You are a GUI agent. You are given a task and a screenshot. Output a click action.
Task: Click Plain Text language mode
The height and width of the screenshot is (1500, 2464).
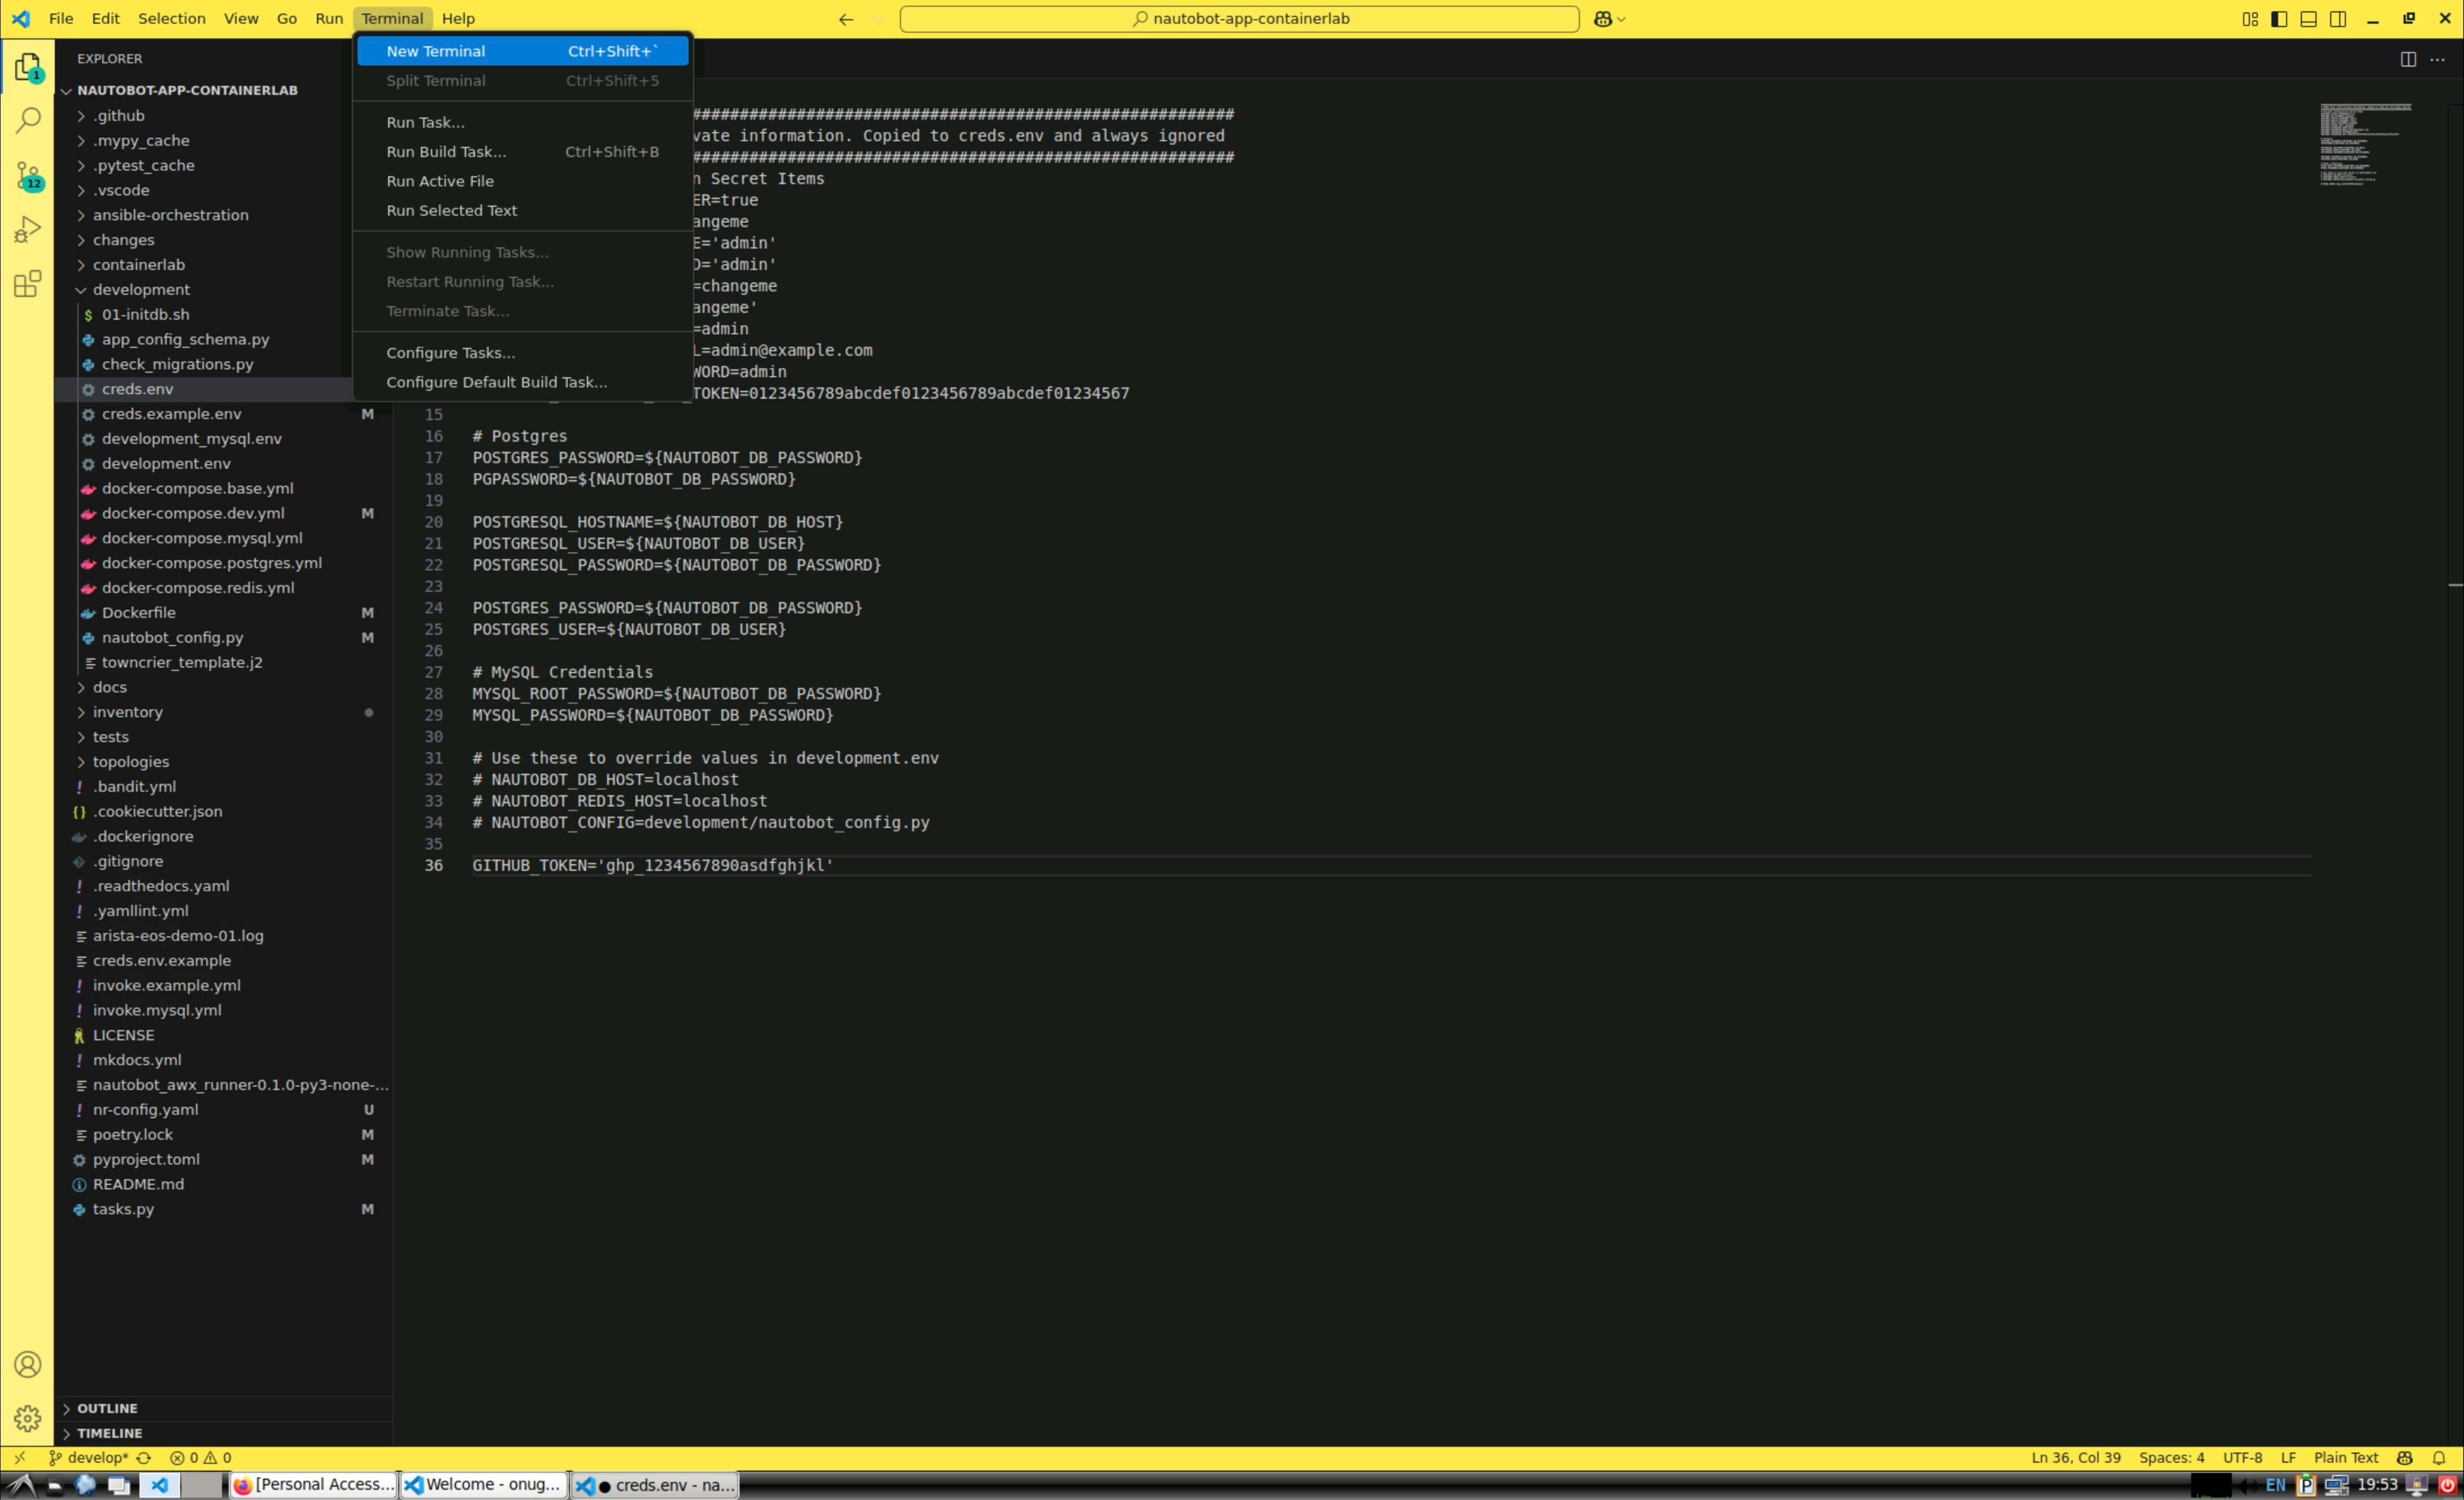pyautogui.click(x=2345, y=1458)
